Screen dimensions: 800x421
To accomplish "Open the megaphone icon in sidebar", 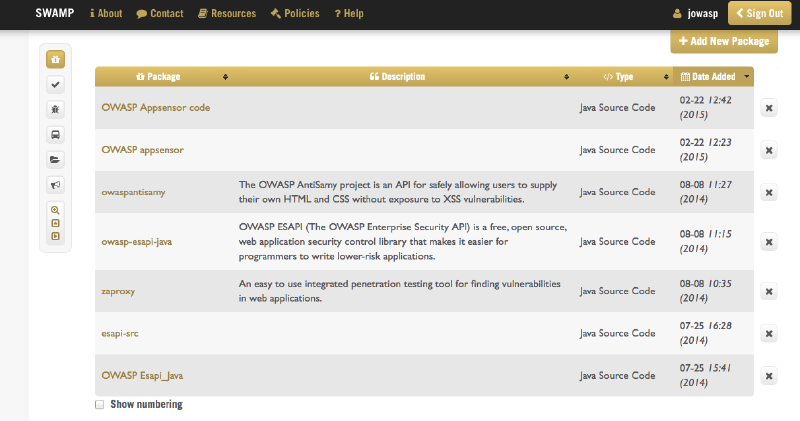I will (56, 184).
